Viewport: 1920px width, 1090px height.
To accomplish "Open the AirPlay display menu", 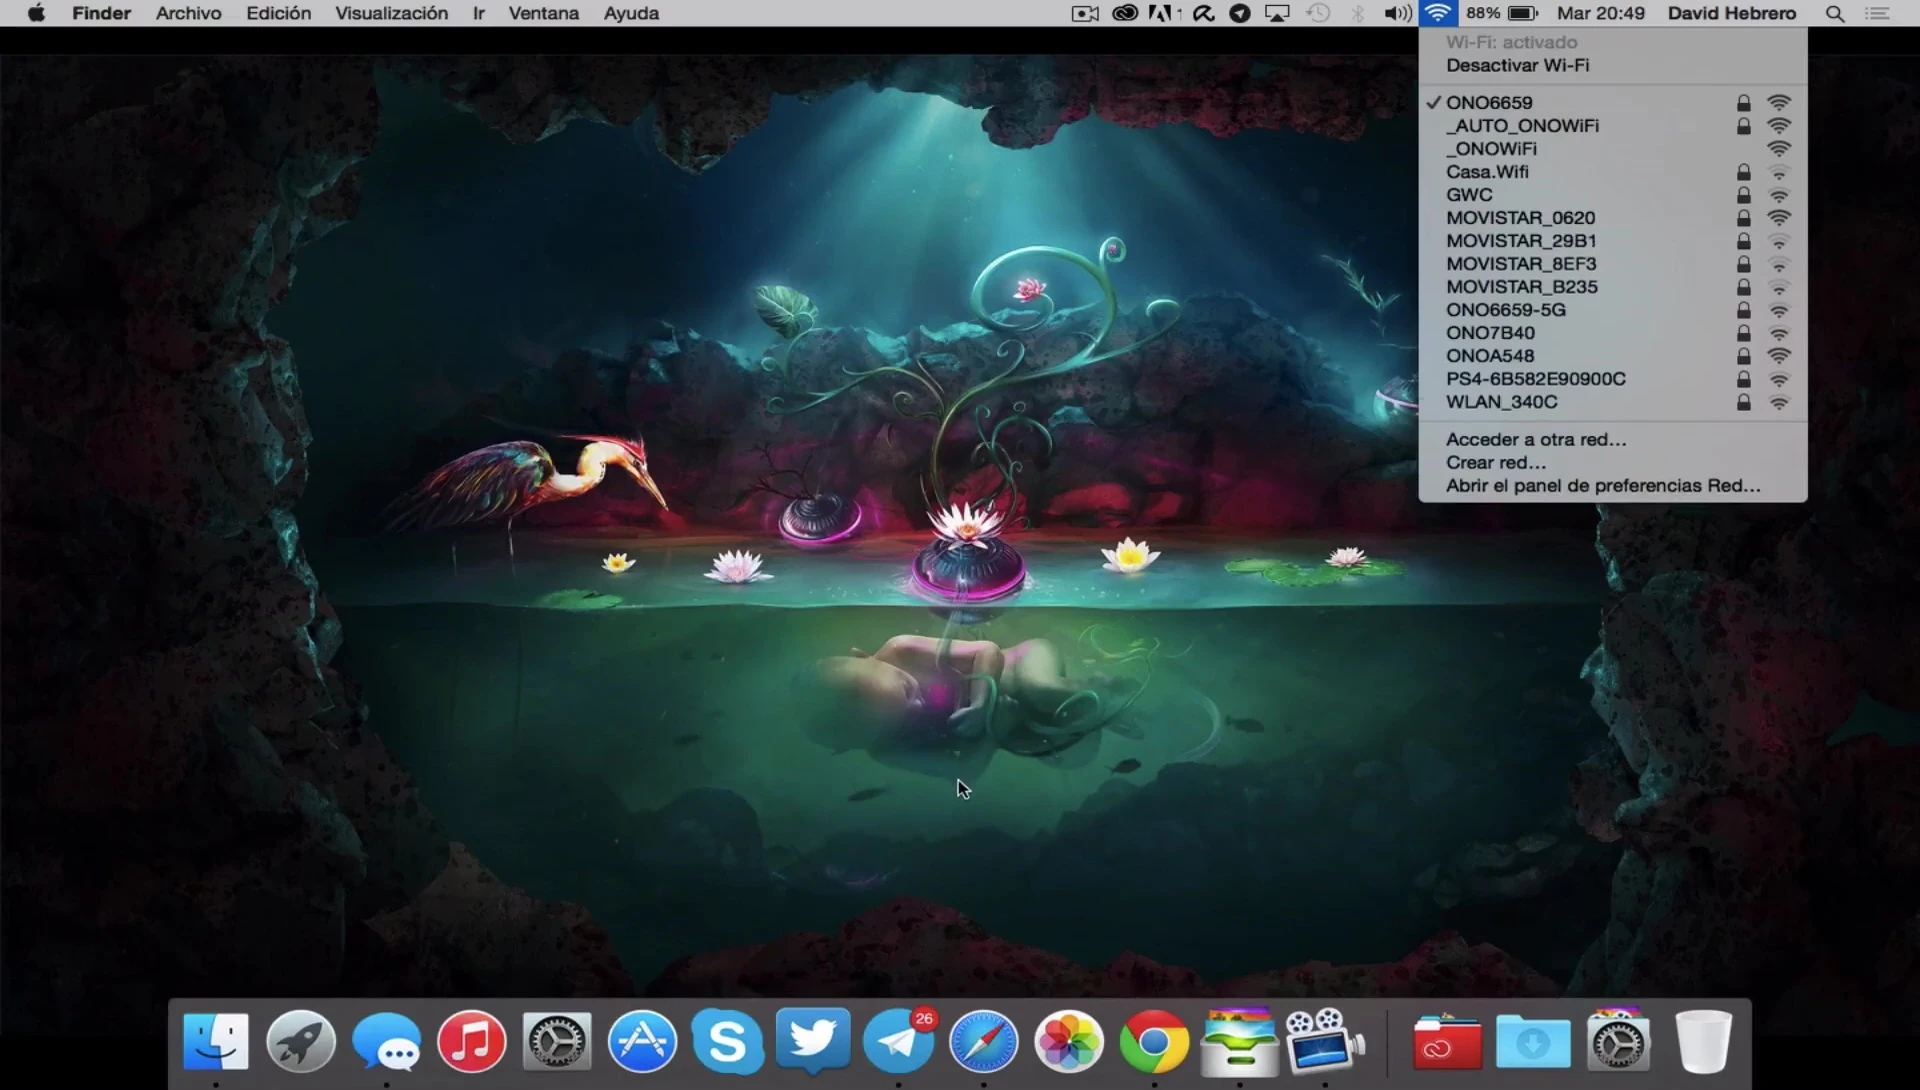I will click(1277, 13).
